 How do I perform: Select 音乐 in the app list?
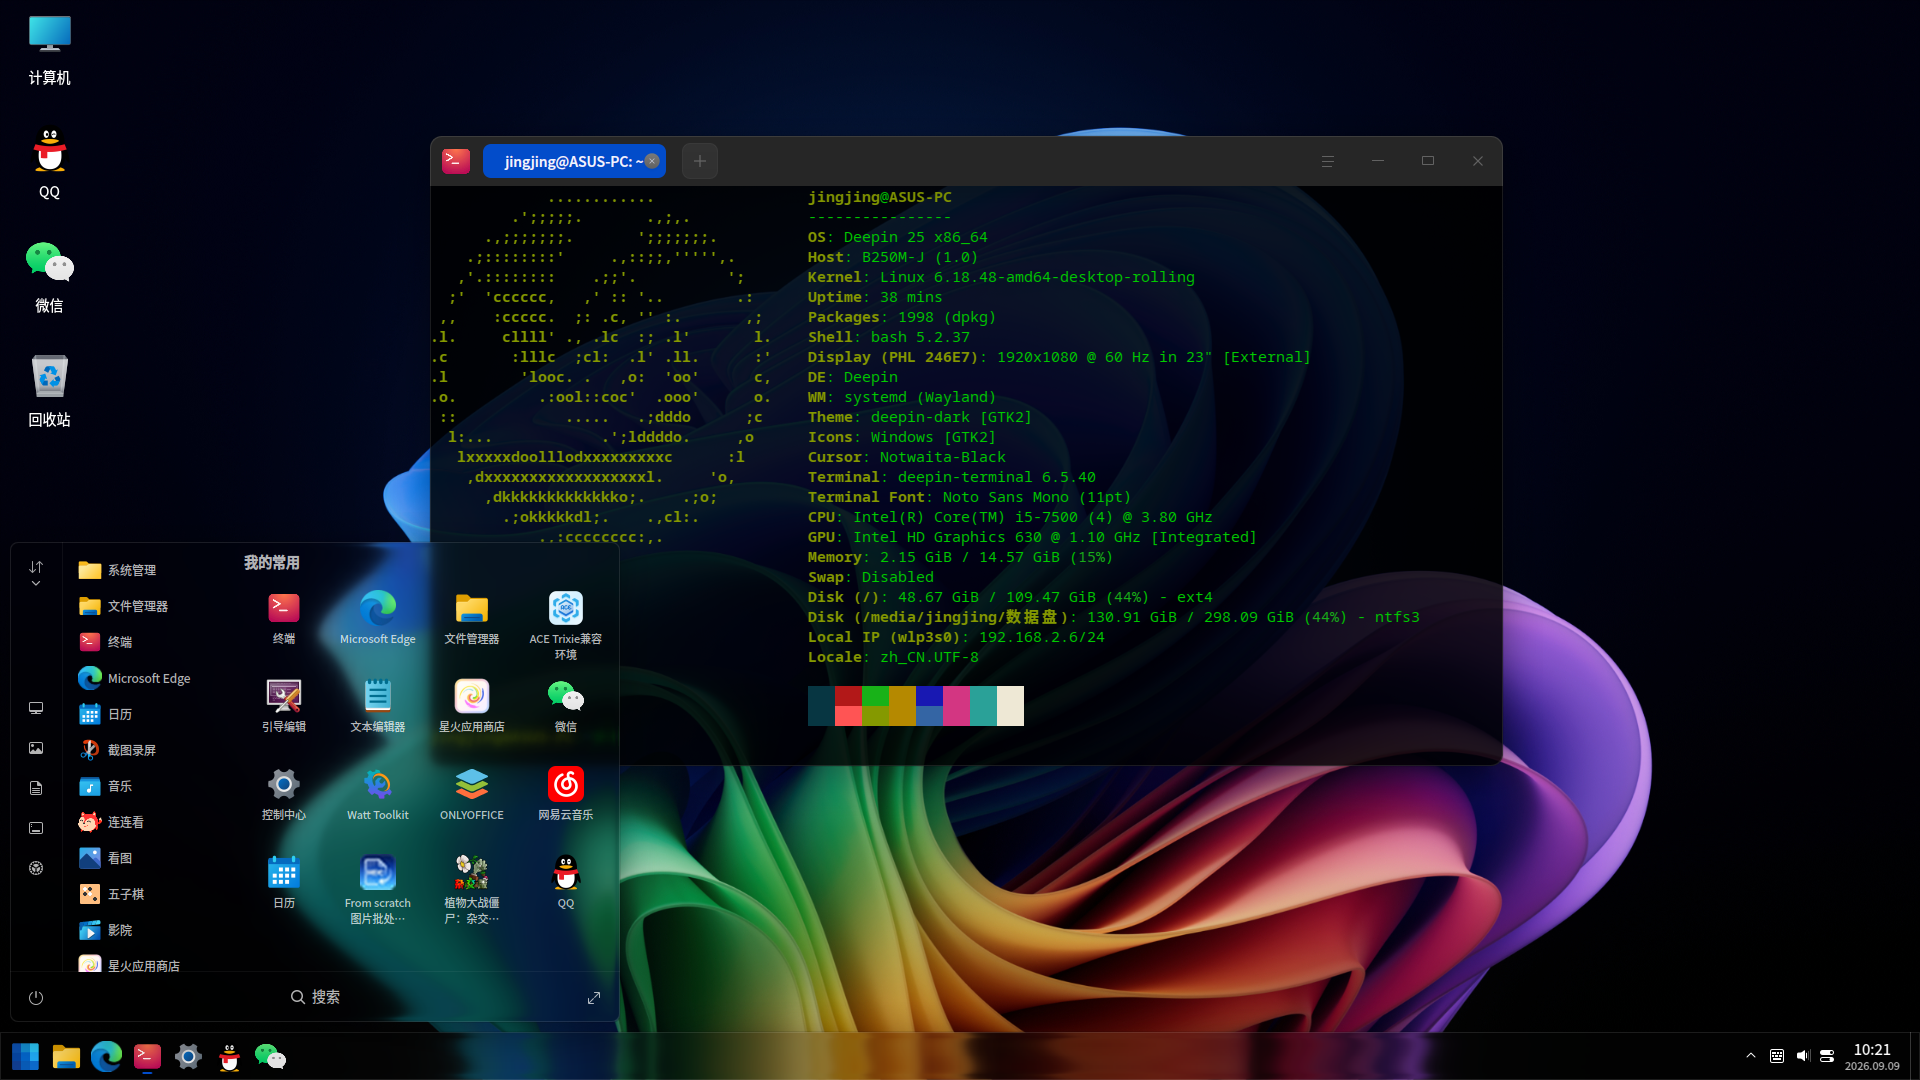pos(105,786)
